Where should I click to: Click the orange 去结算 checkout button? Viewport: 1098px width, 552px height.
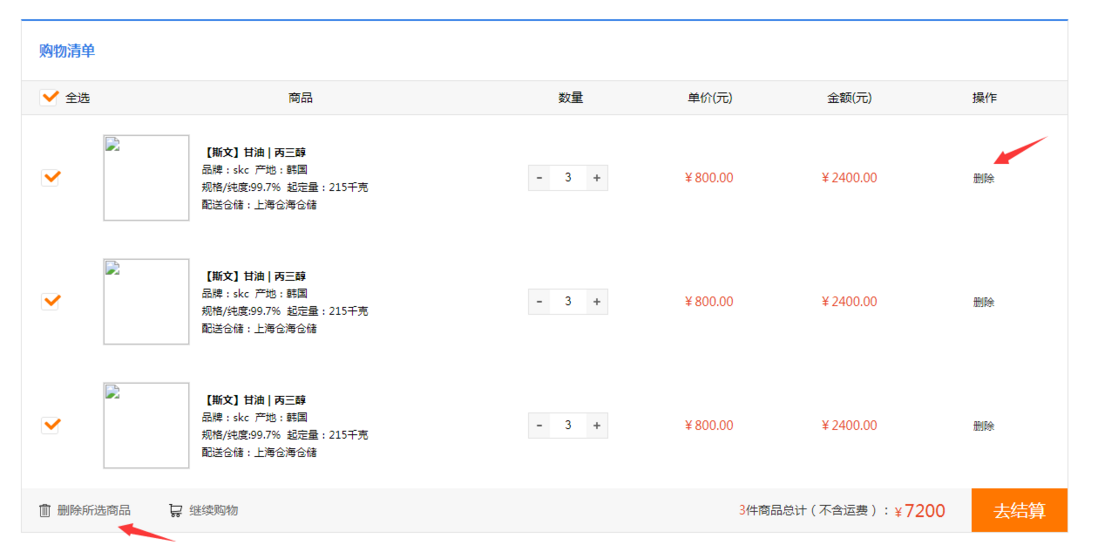tap(1019, 511)
